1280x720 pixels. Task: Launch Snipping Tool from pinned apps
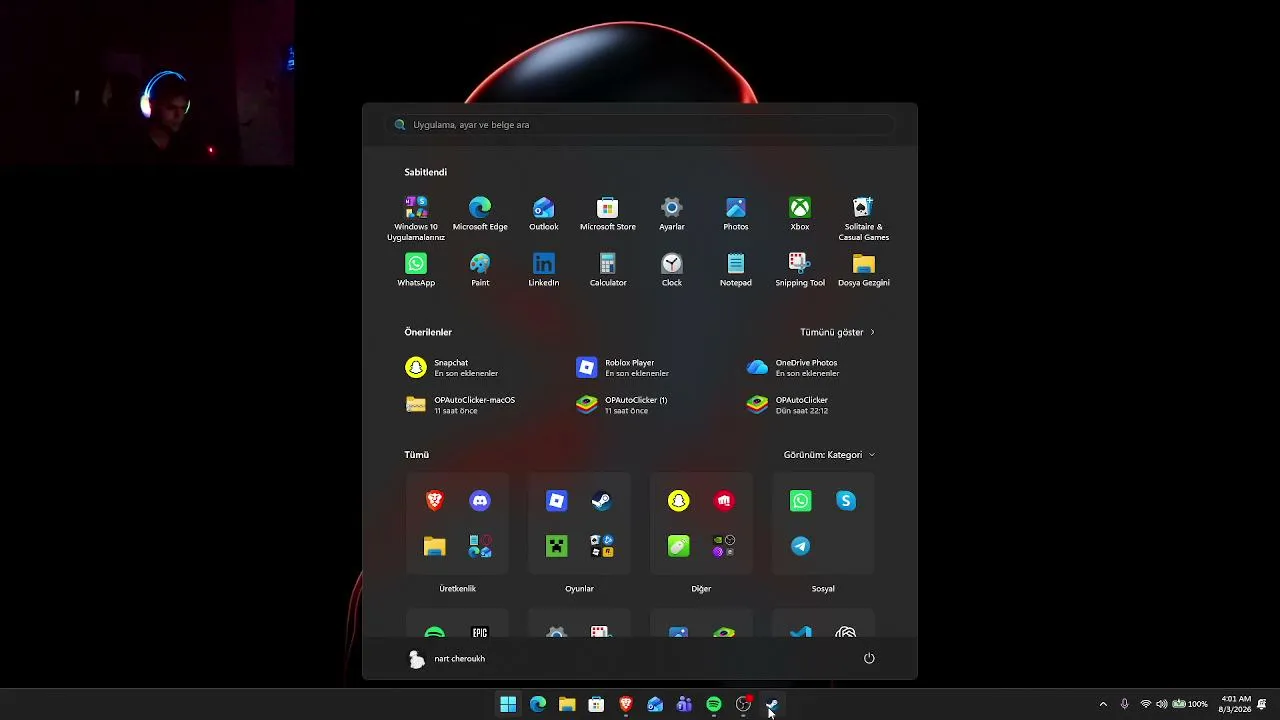coord(800,270)
